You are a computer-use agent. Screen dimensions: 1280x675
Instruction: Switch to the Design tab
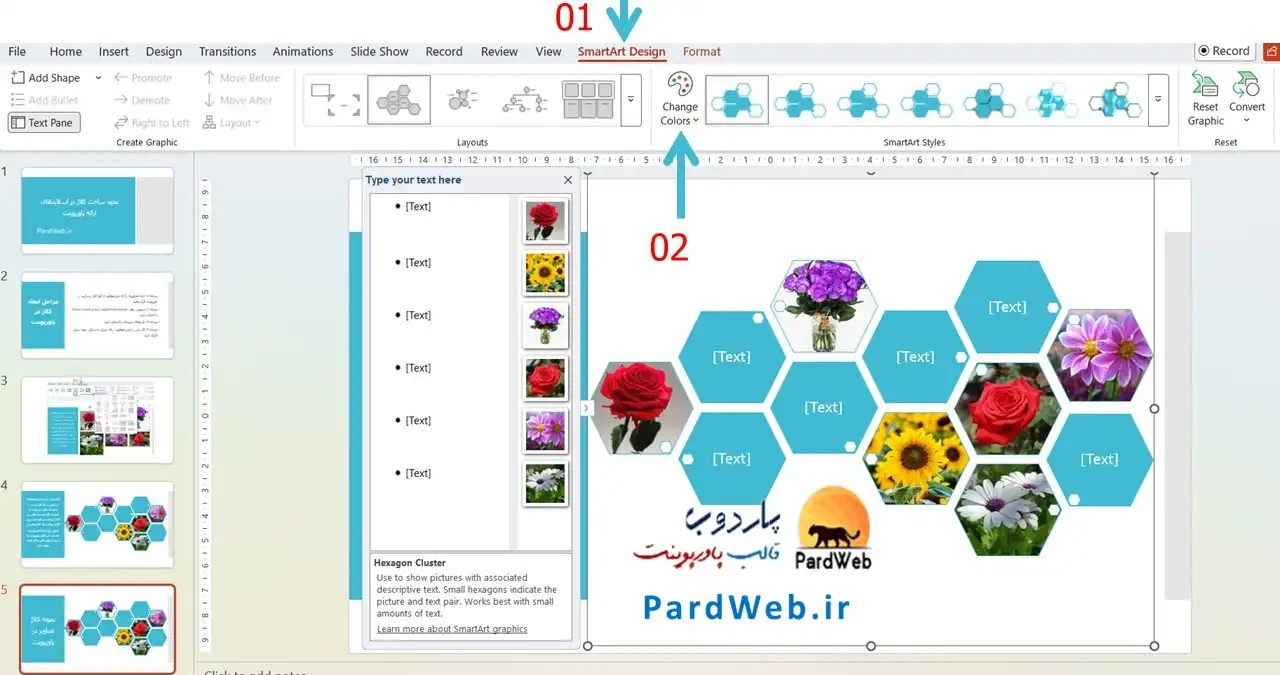point(164,52)
